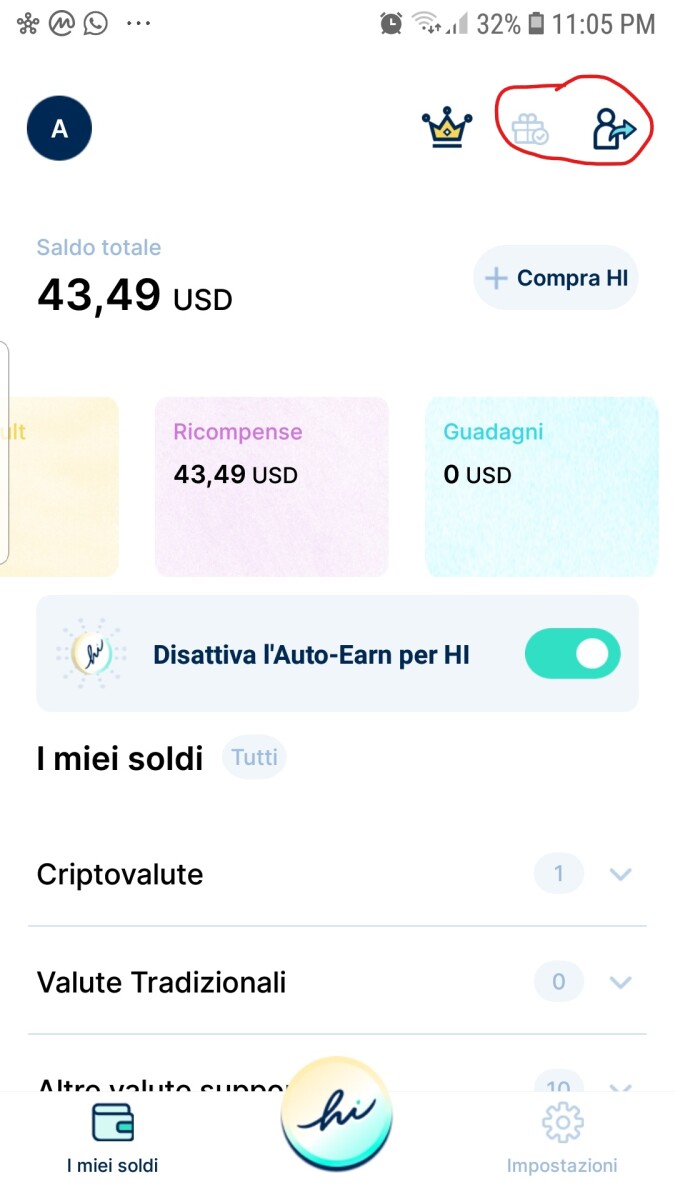675x1200 pixels.
Task: Tap the central hi logo button
Action: tap(337, 1113)
